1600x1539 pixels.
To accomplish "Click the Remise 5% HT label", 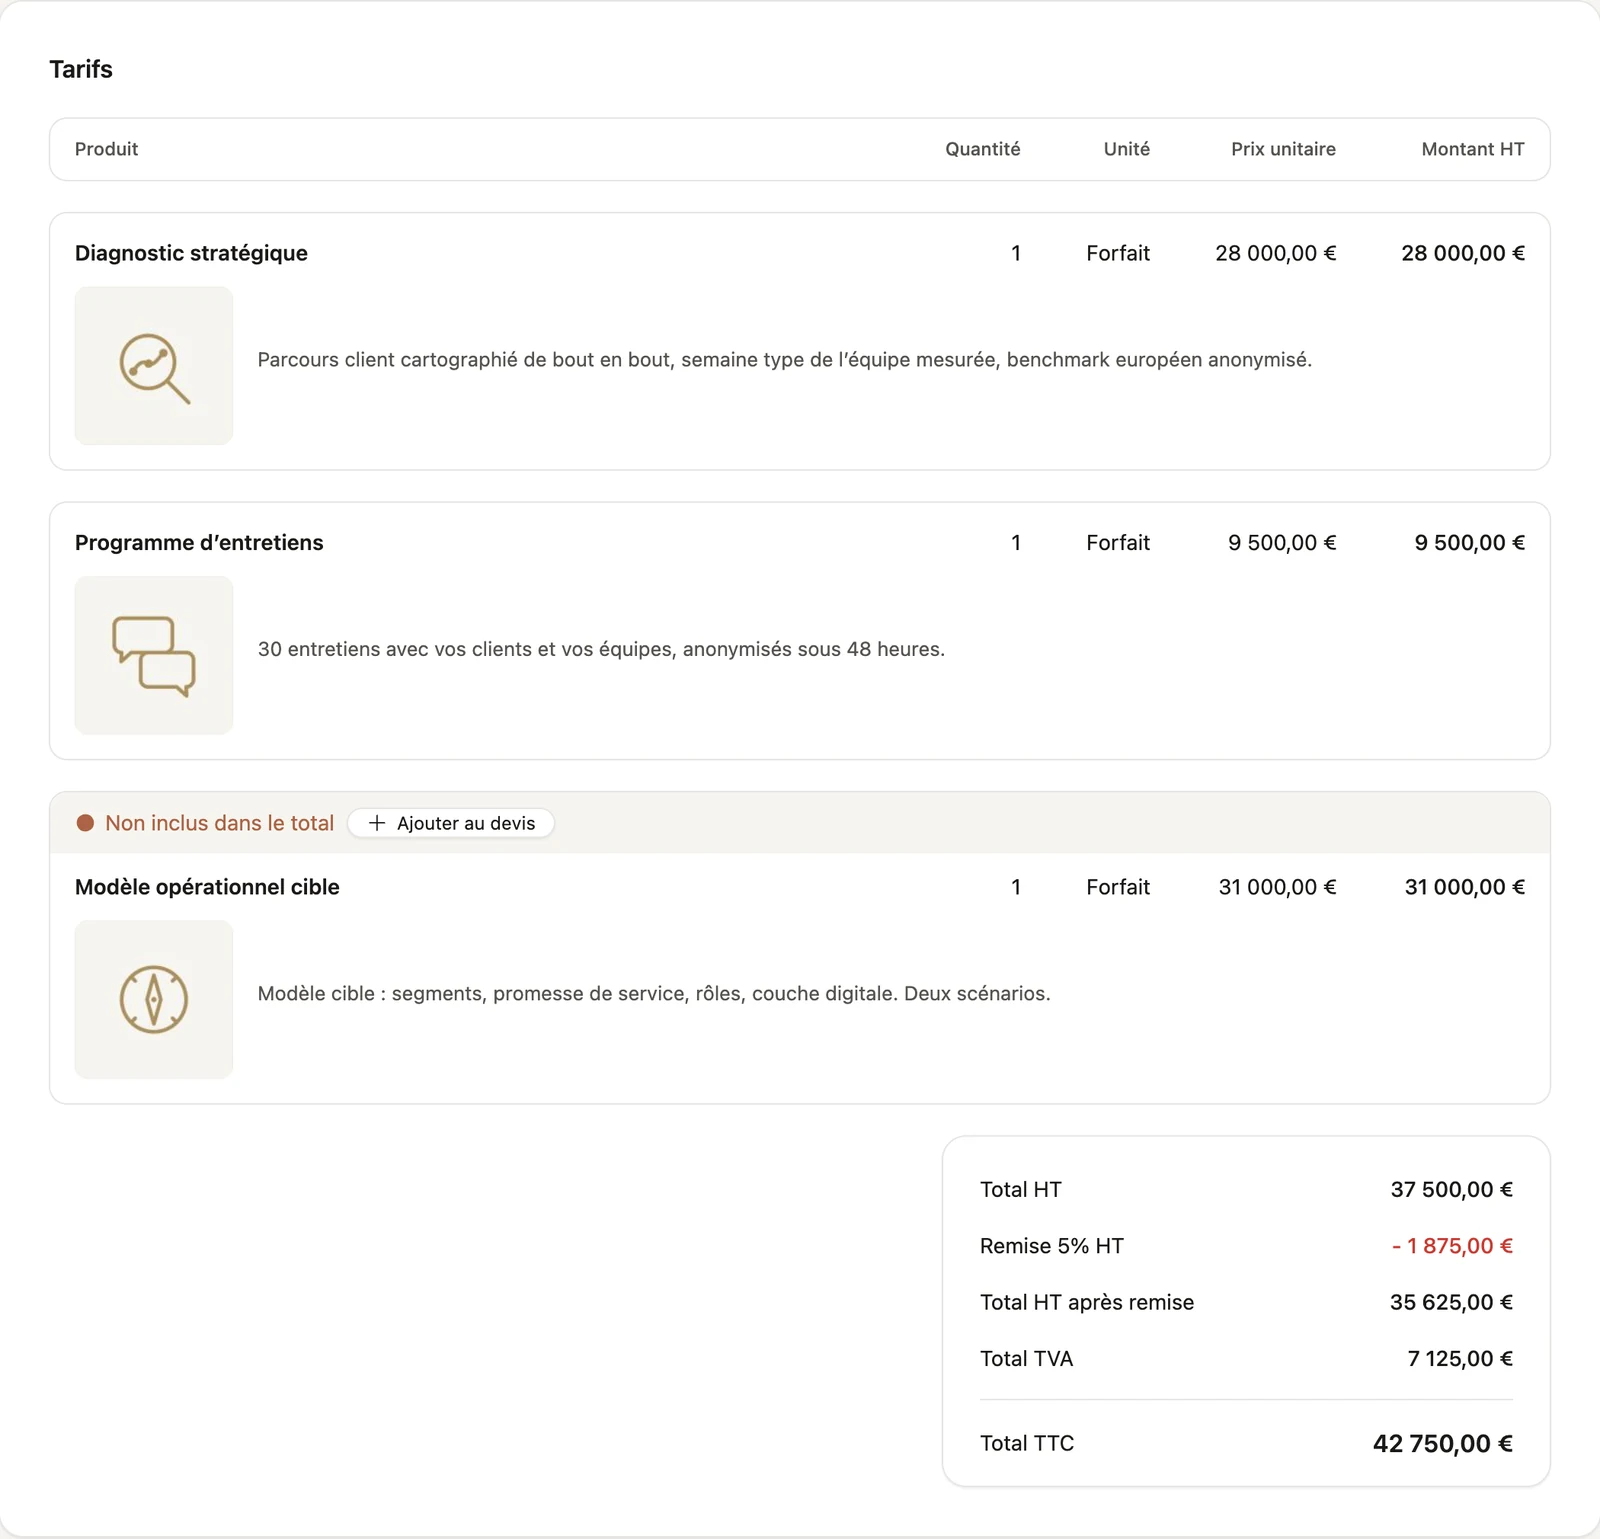I will 1052,1246.
